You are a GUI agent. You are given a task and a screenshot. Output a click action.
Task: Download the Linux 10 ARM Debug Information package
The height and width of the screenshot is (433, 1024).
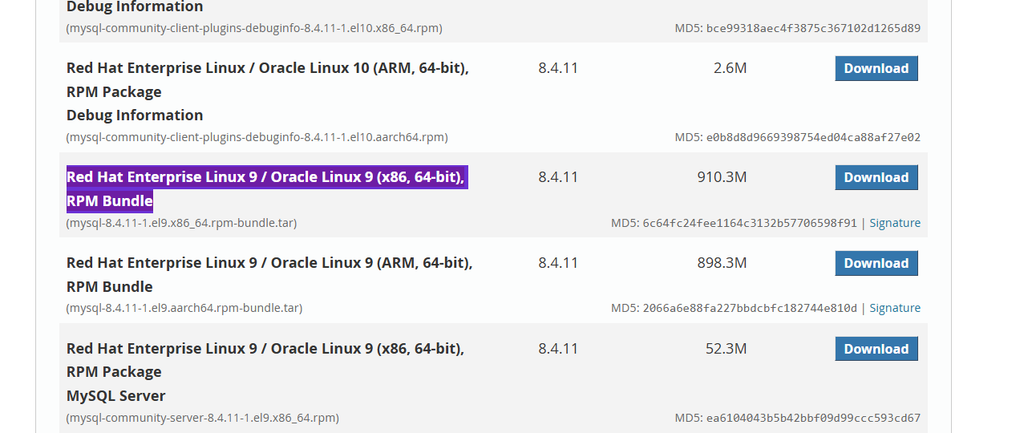click(x=876, y=69)
